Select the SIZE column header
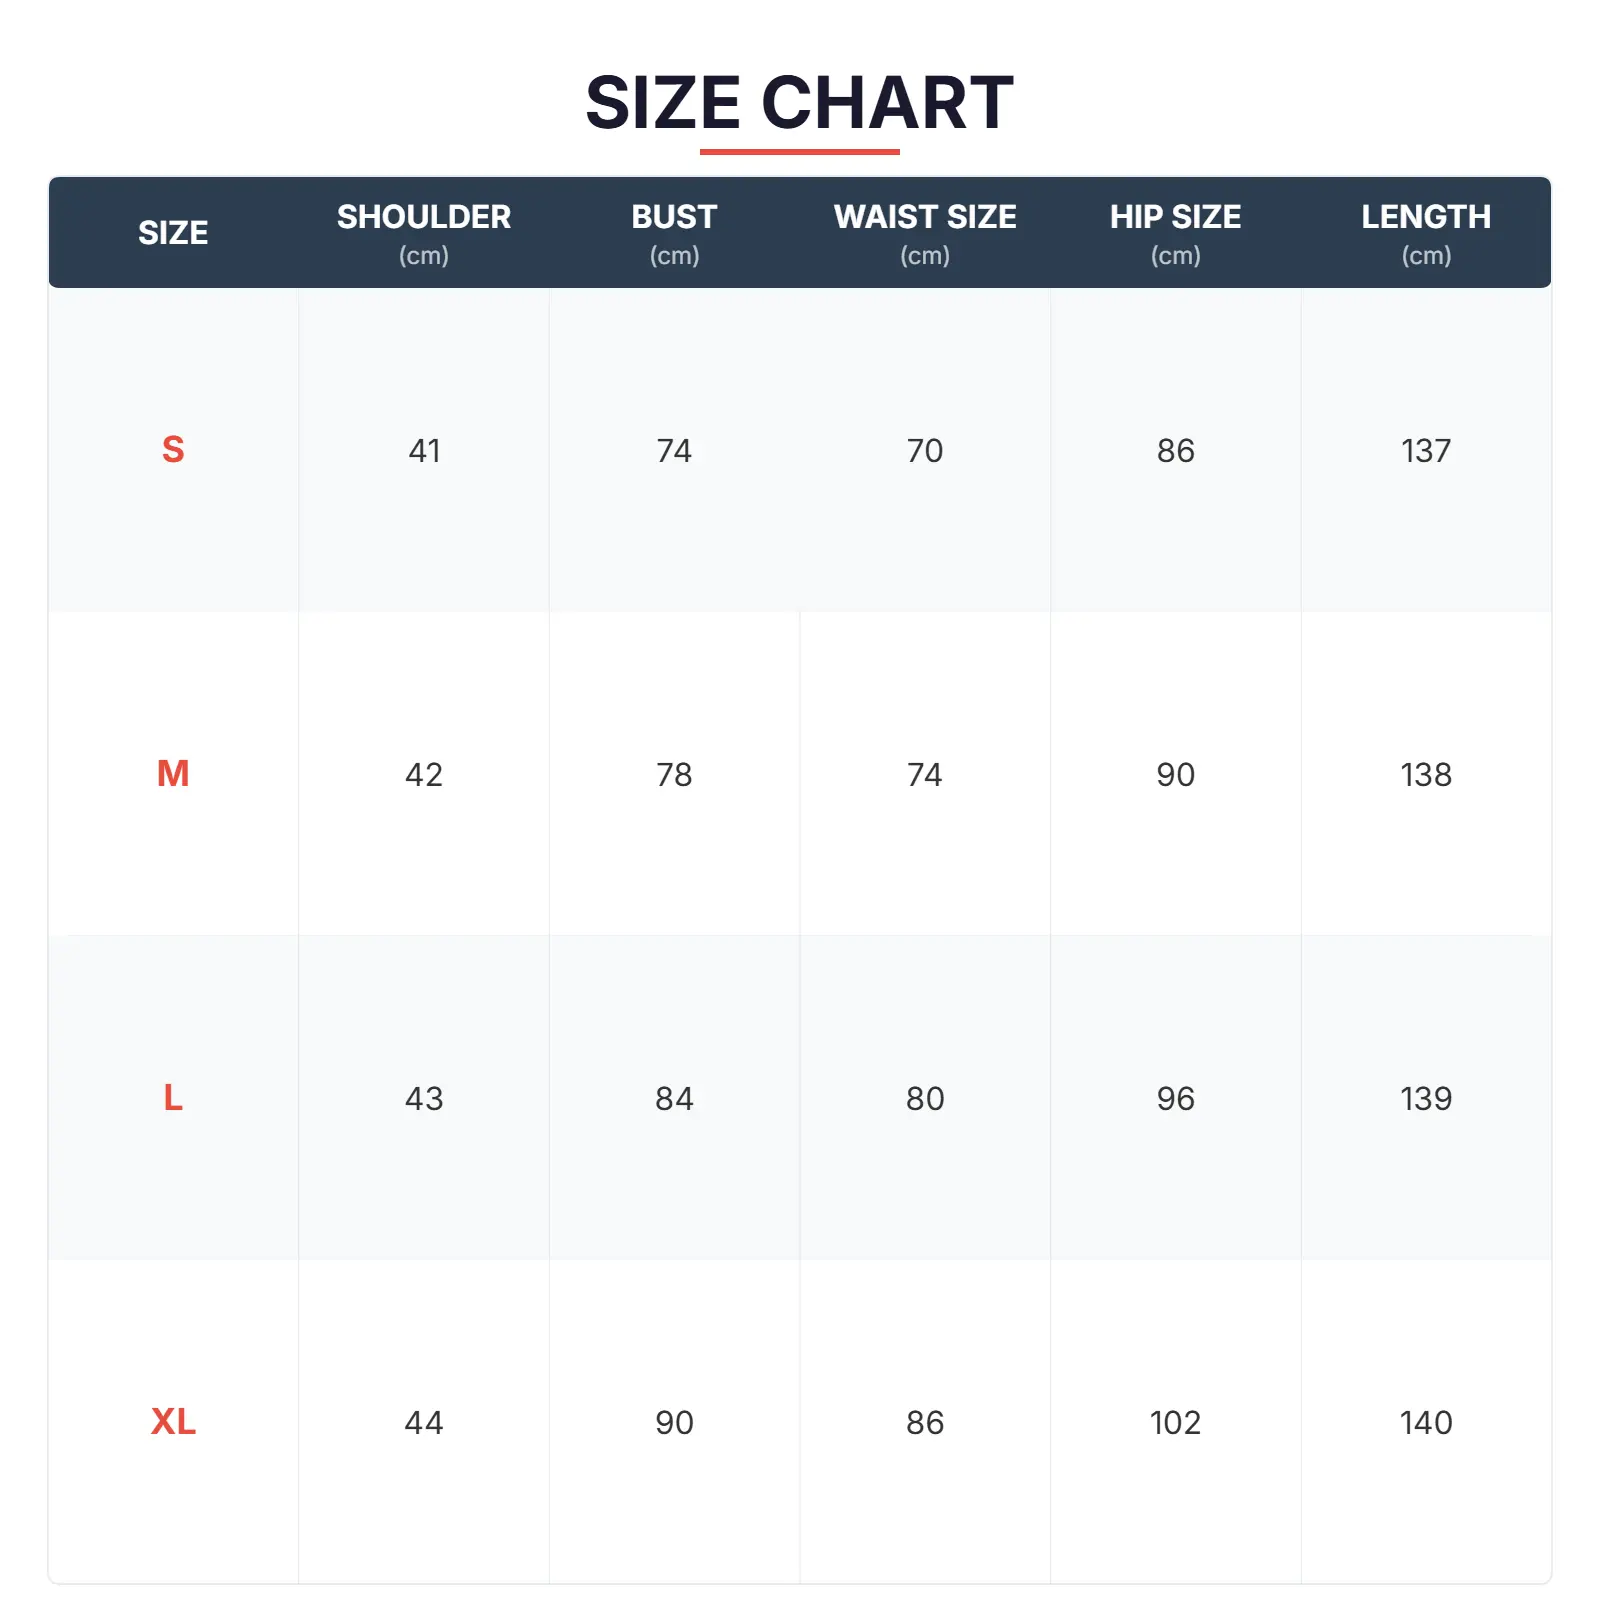The width and height of the screenshot is (1600, 1600). [173, 233]
